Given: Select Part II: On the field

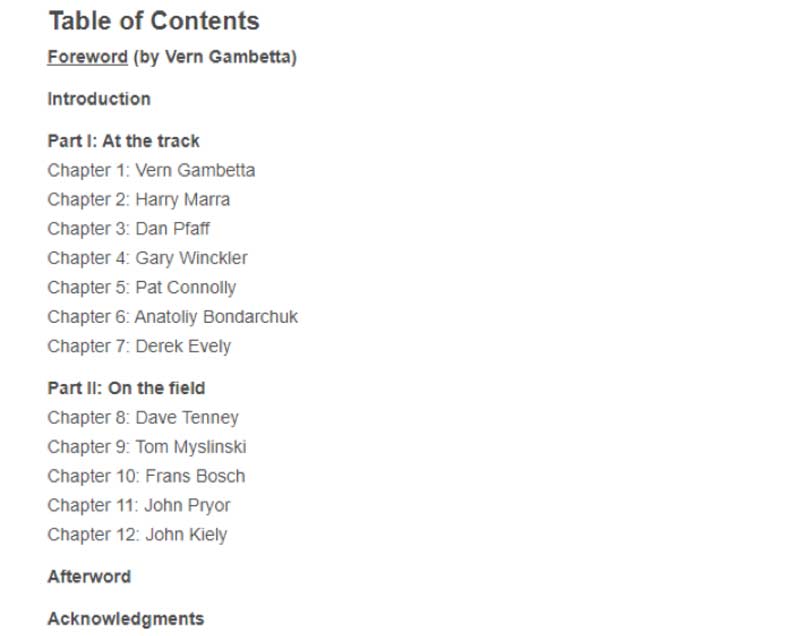Looking at the screenshot, I should tap(127, 388).
